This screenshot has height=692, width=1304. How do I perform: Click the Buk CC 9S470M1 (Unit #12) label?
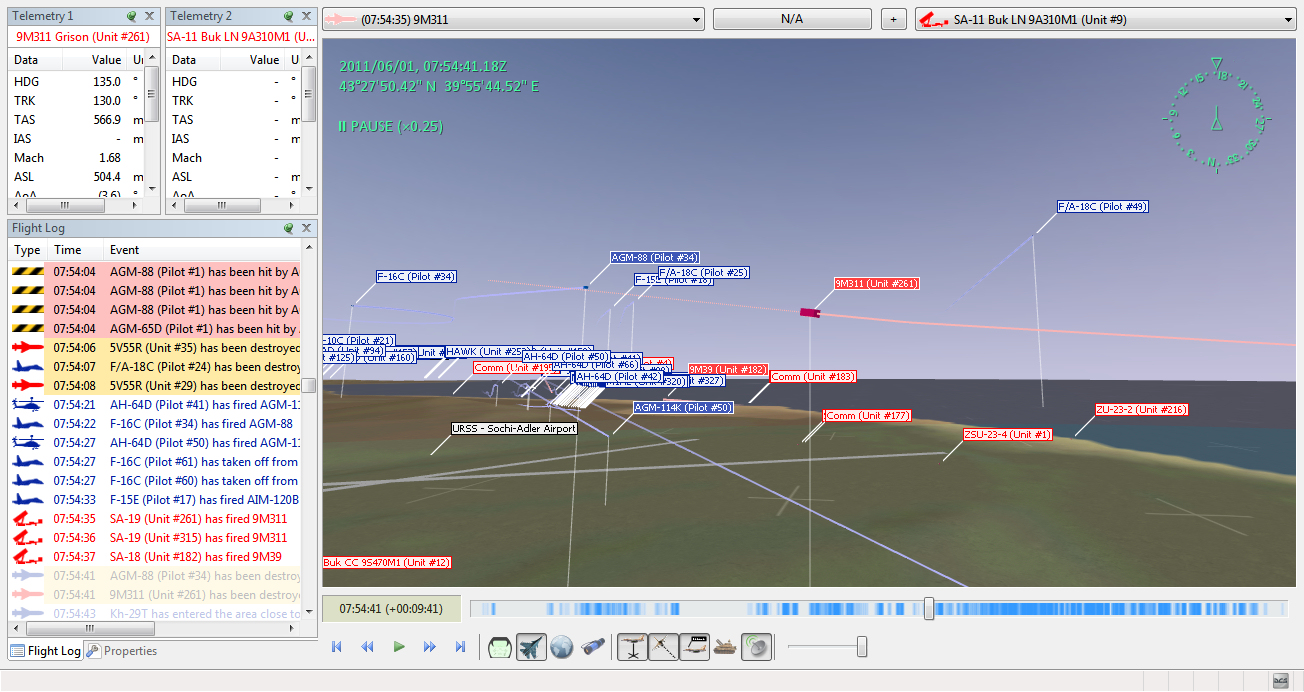pos(387,563)
